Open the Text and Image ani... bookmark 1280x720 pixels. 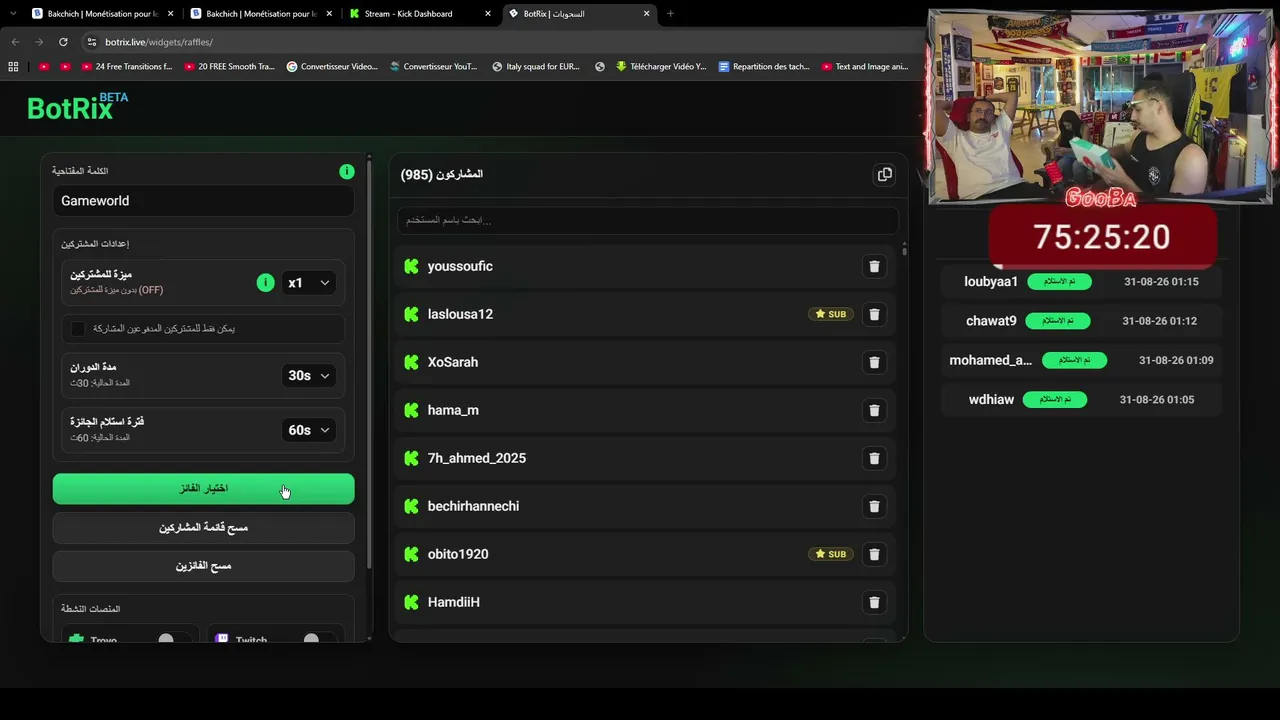coord(865,67)
